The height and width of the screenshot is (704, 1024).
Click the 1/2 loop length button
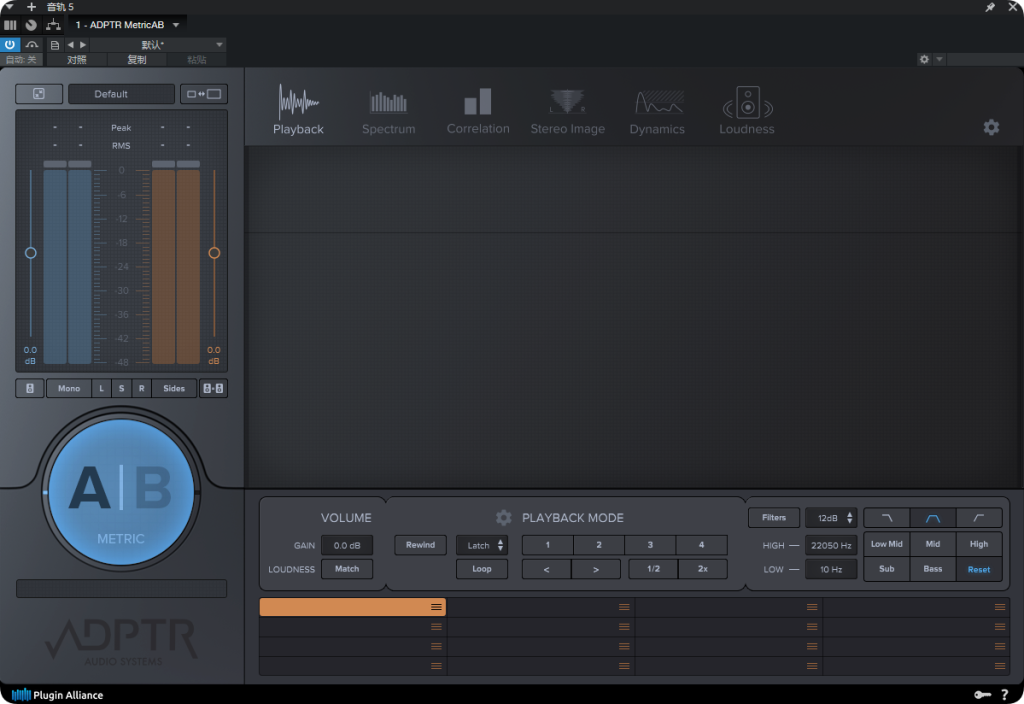653,569
